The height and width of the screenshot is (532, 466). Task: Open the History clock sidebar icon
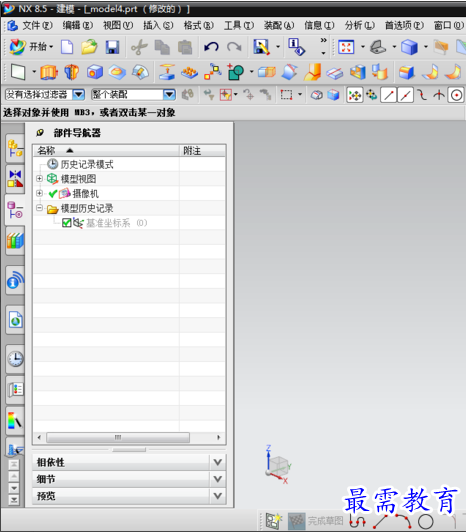pos(15,359)
